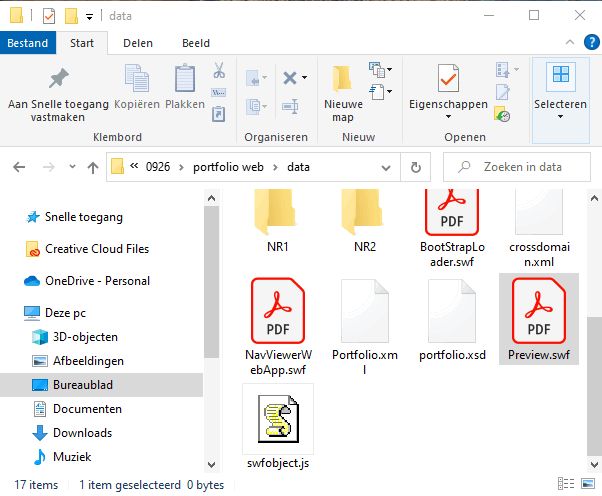The width and height of the screenshot is (602, 496).
Task: Open Eigenschappen properties icon
Action: coord(448,78)
